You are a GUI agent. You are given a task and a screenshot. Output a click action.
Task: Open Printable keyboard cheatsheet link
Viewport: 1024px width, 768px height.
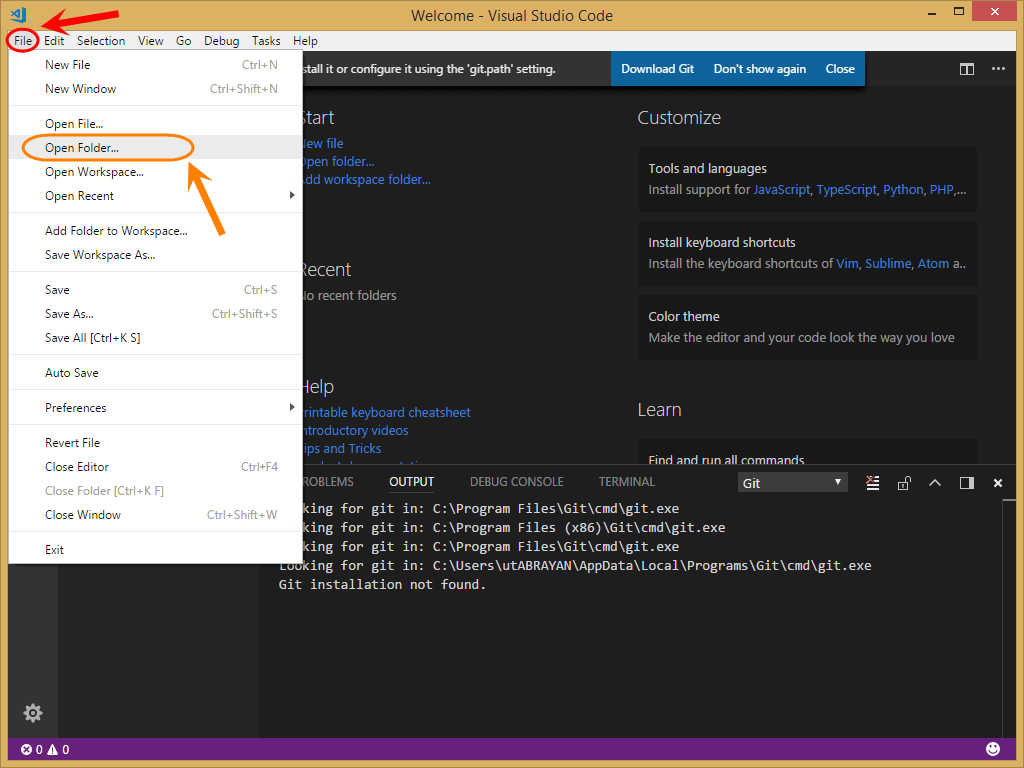point(386,412)
